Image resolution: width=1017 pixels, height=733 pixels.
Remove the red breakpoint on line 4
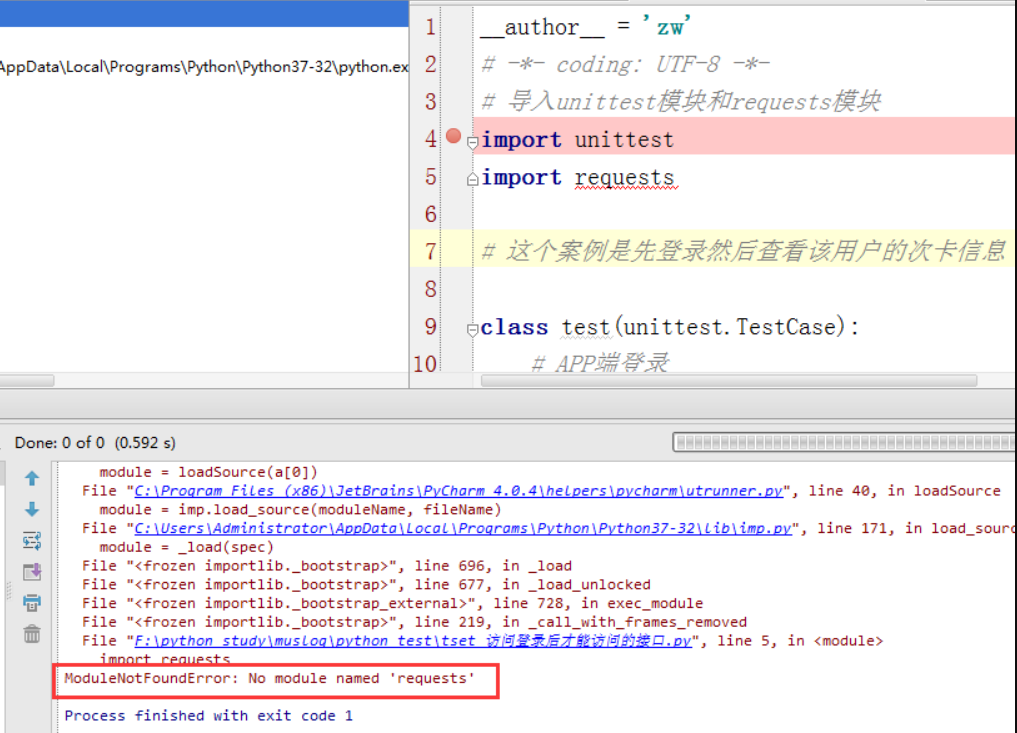click(453, 137)
